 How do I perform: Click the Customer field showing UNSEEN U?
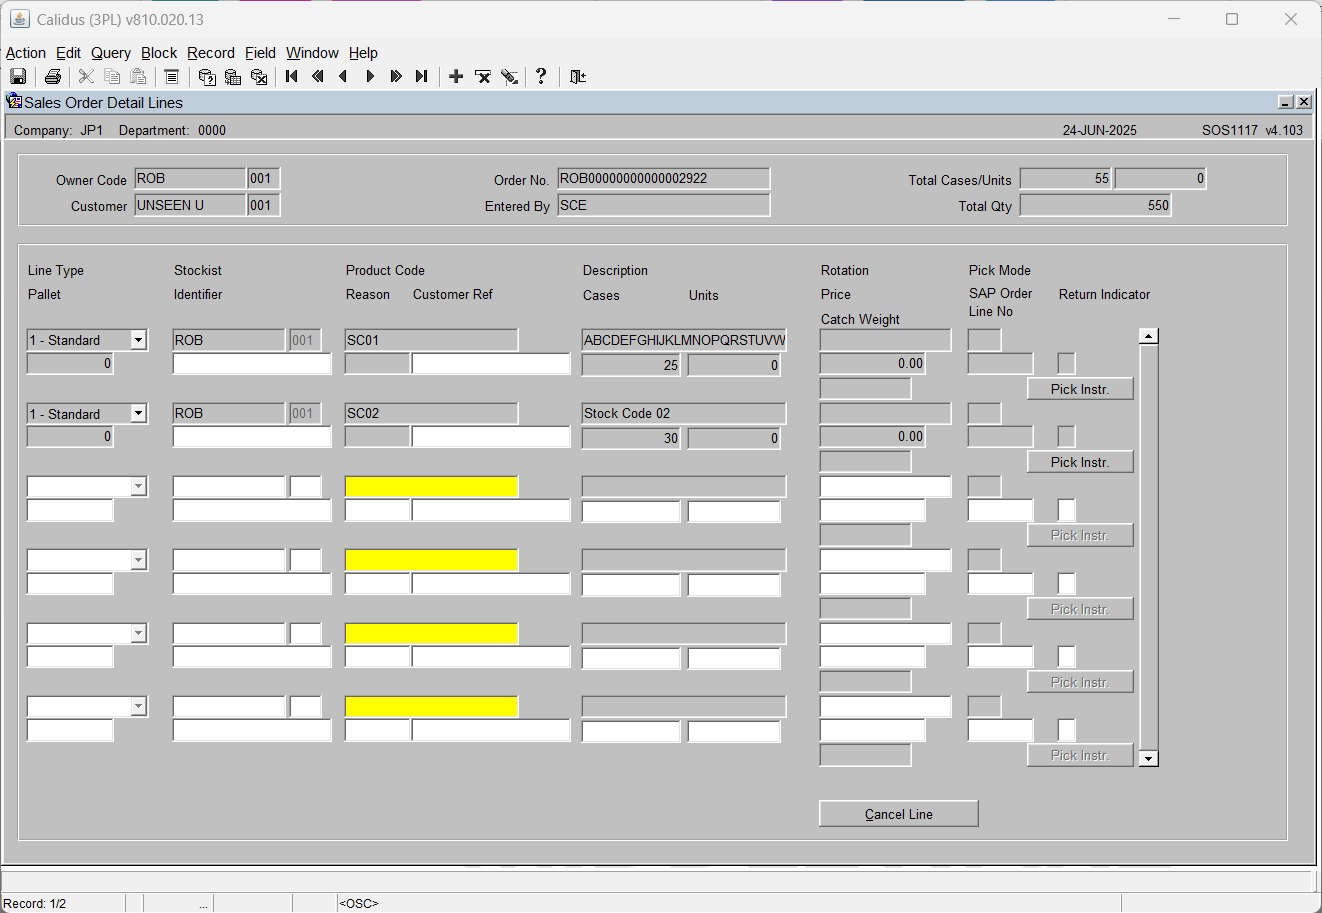(190, 205)
